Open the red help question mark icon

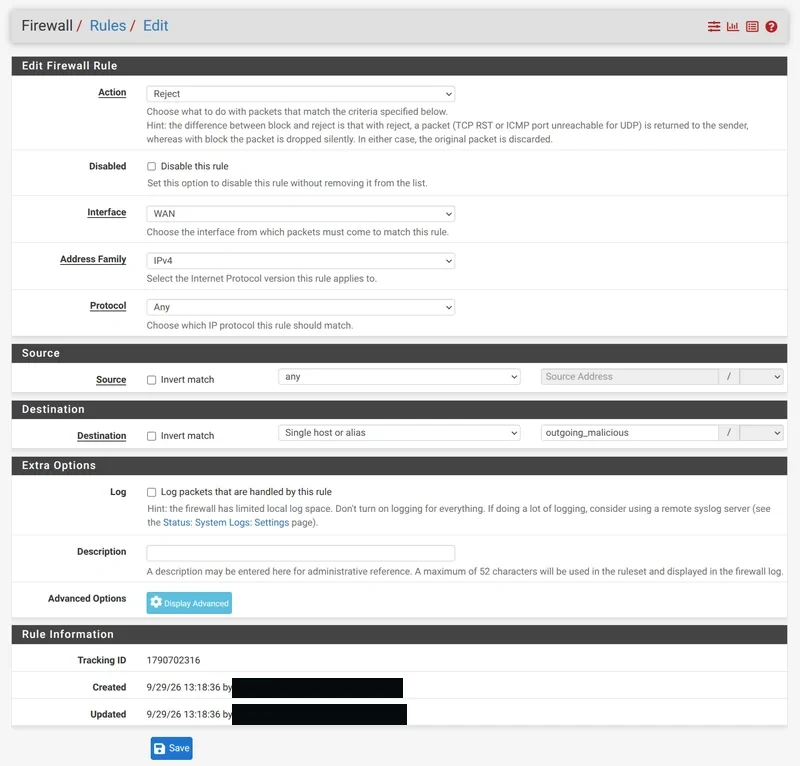[771, 27]
